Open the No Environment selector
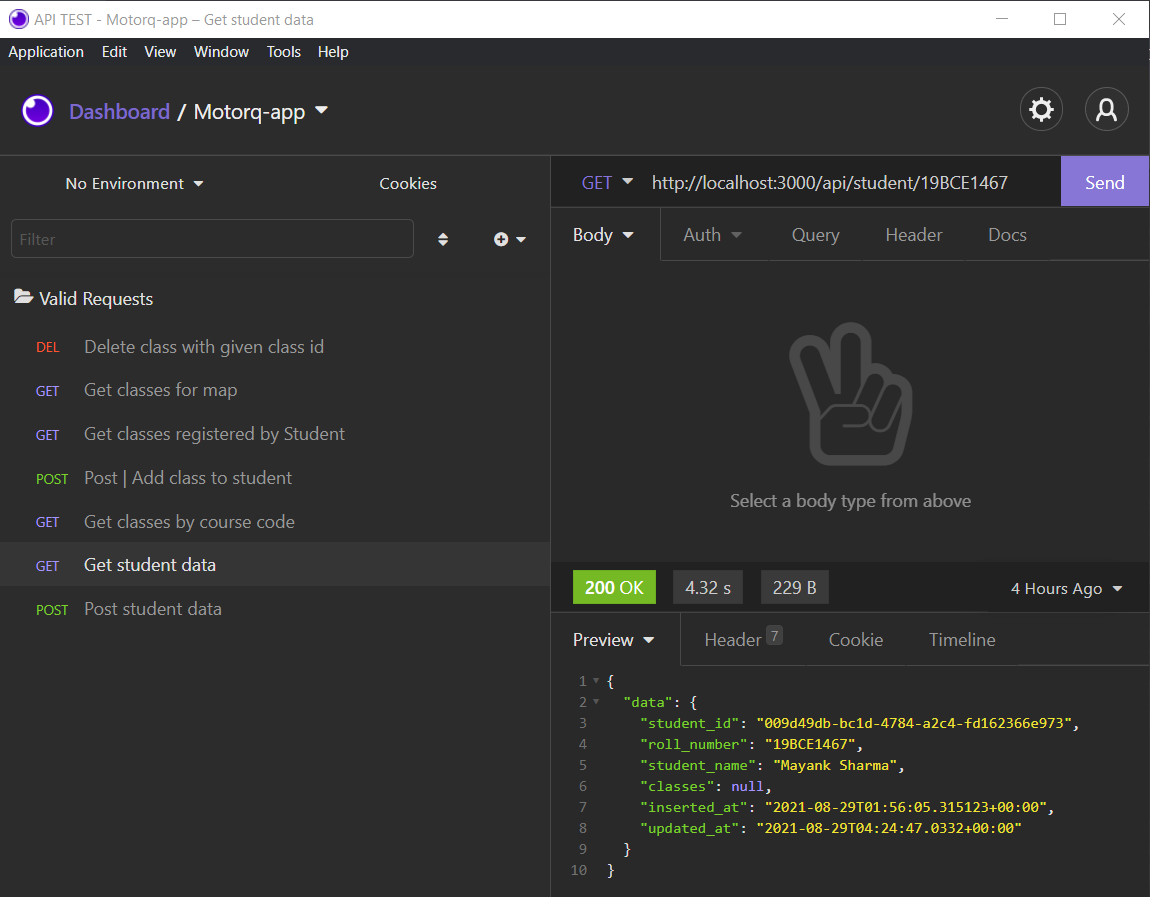 (133, 183)
